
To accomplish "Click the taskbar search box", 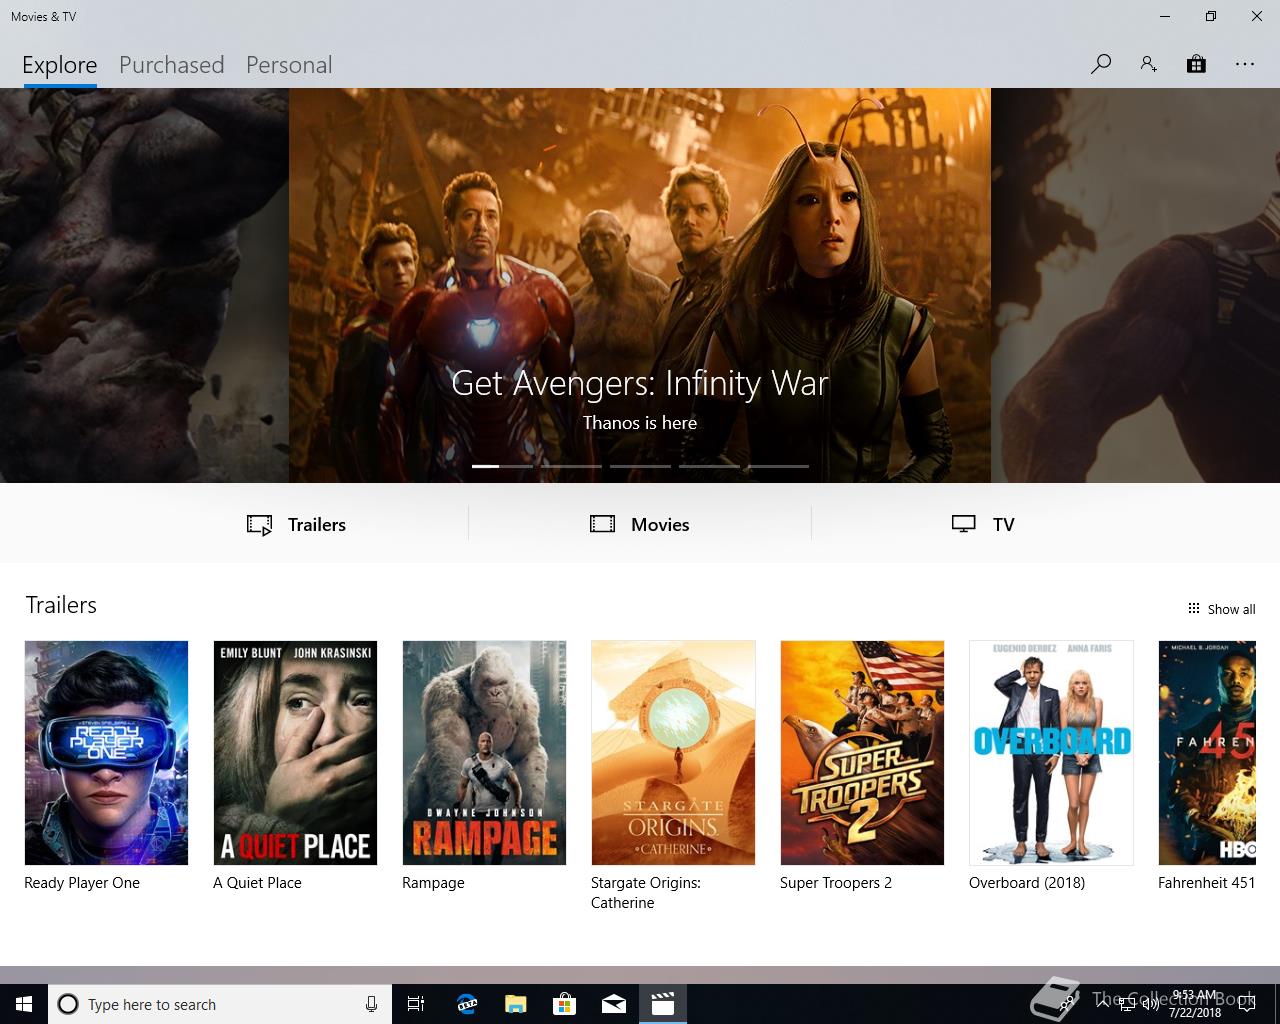I will [220, 1004].
